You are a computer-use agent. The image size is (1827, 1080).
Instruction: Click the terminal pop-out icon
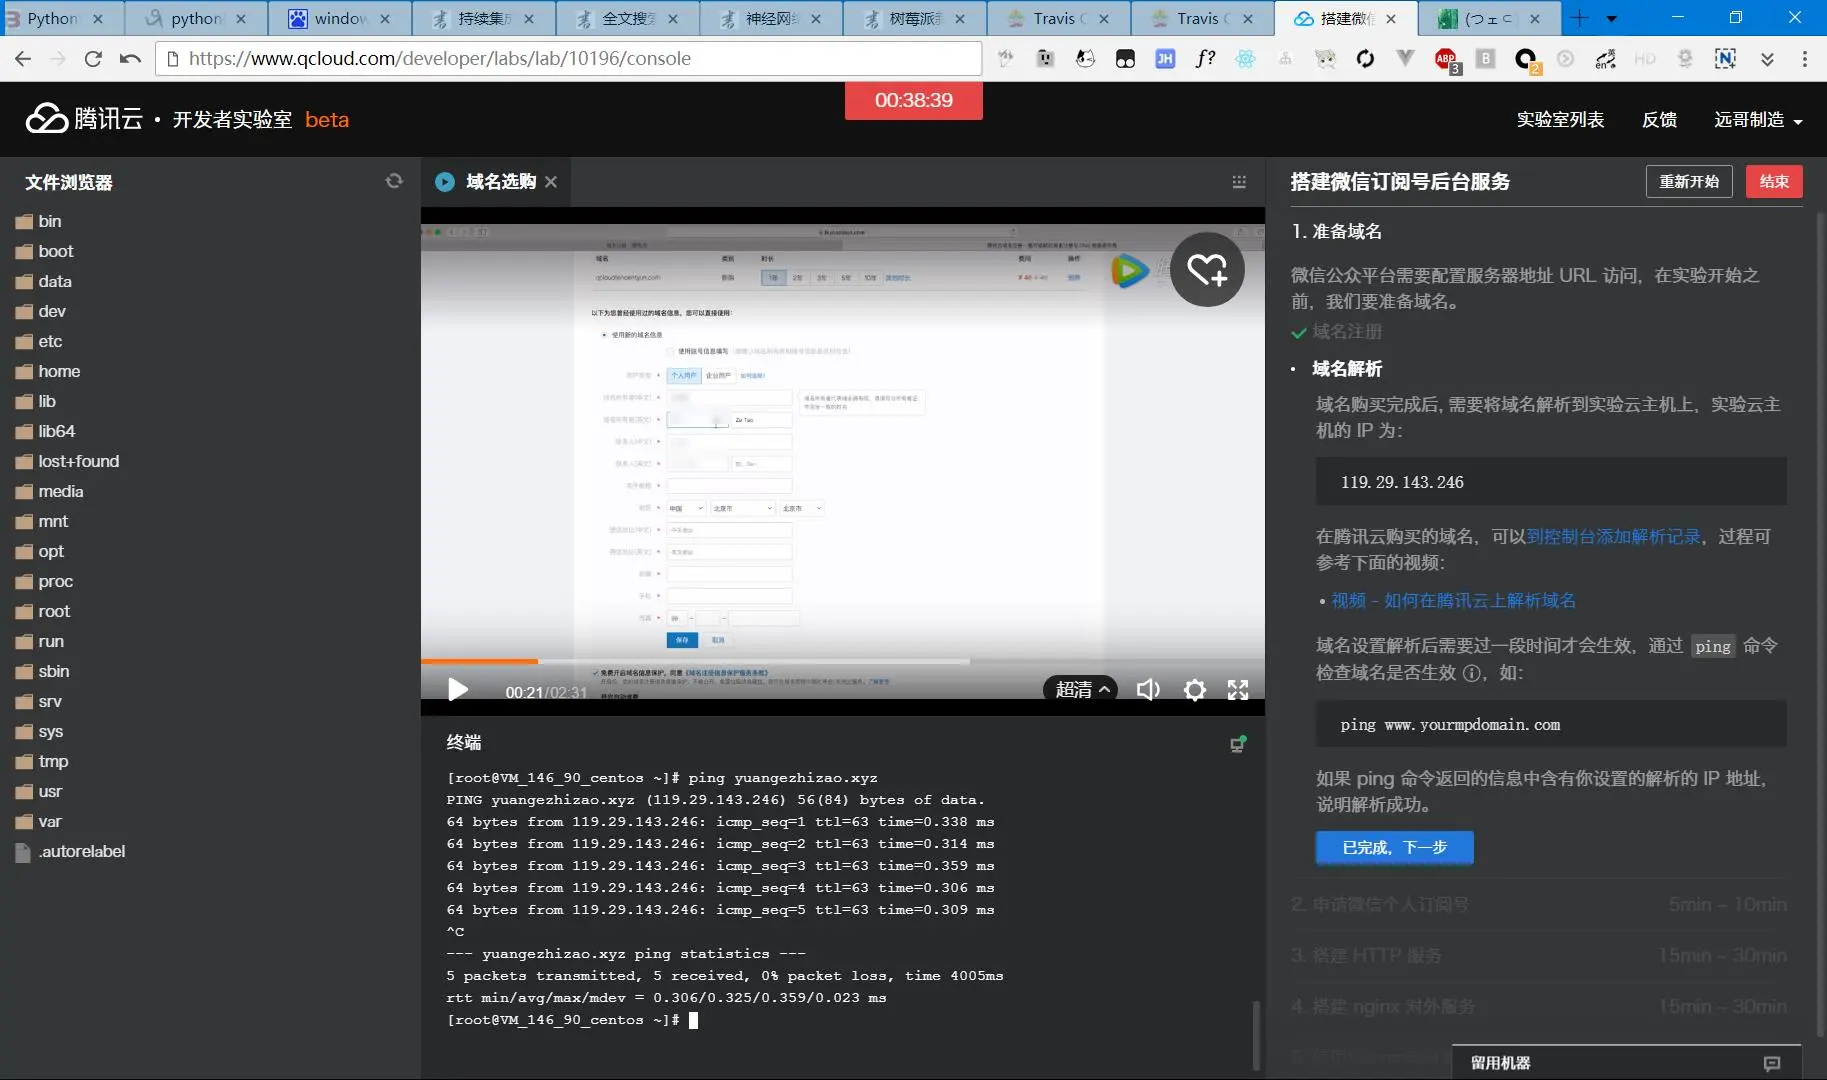[1238, 744]
